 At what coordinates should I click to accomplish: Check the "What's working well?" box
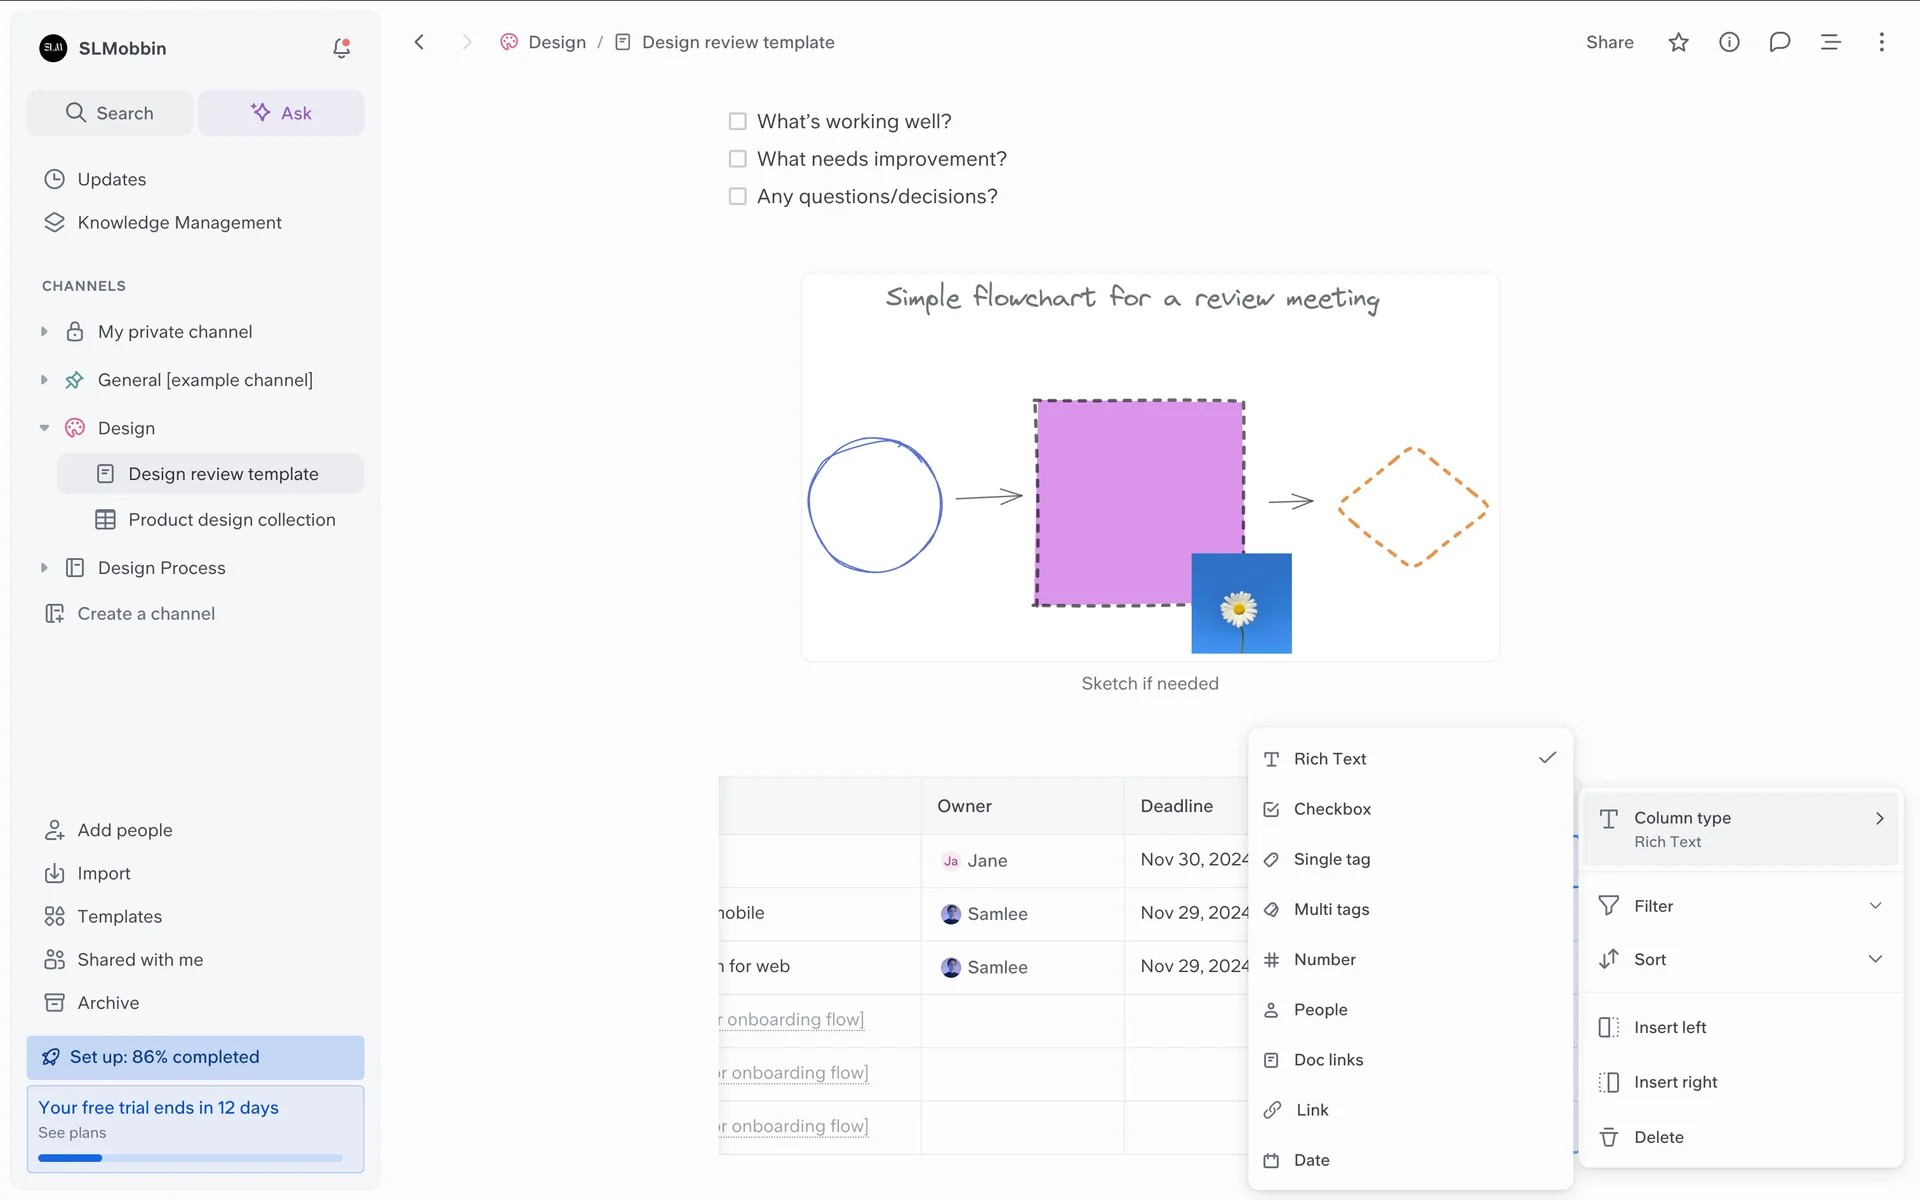pyautogui.click(x=738, y=121)
